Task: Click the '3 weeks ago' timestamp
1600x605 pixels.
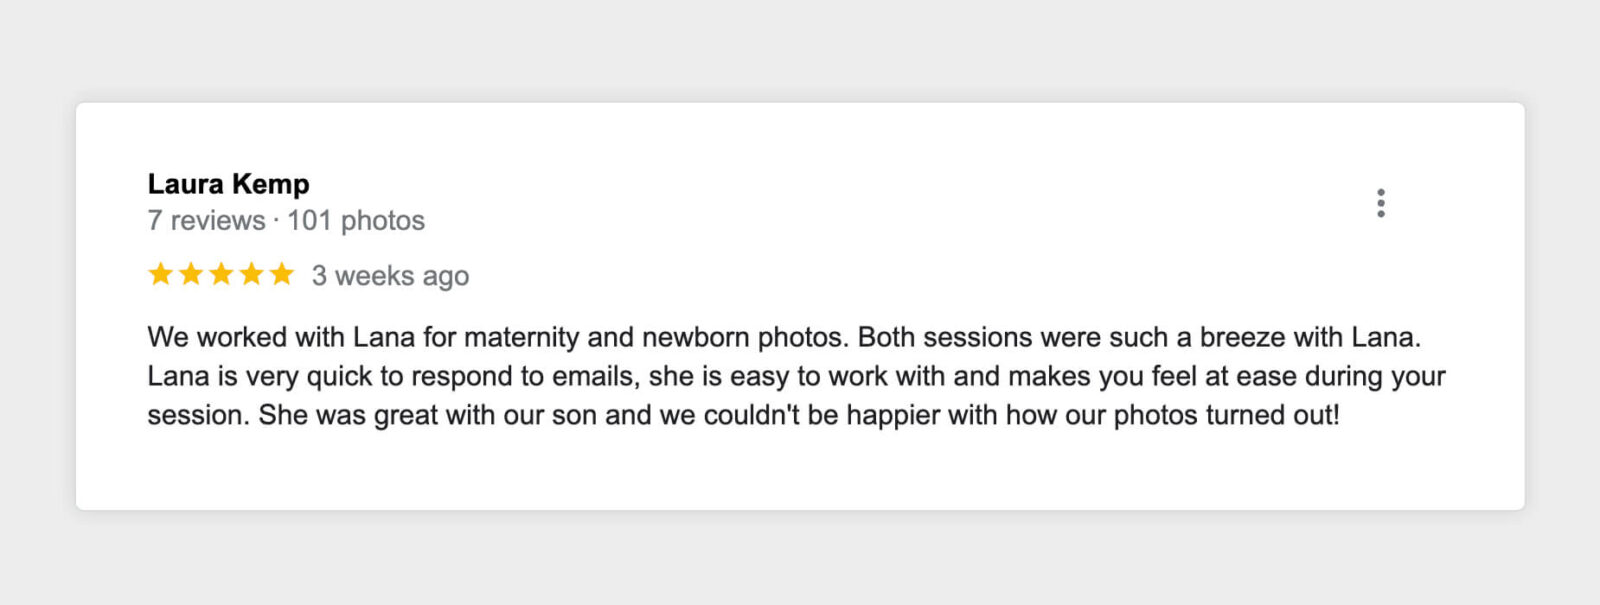Action: tap(389, 275)
